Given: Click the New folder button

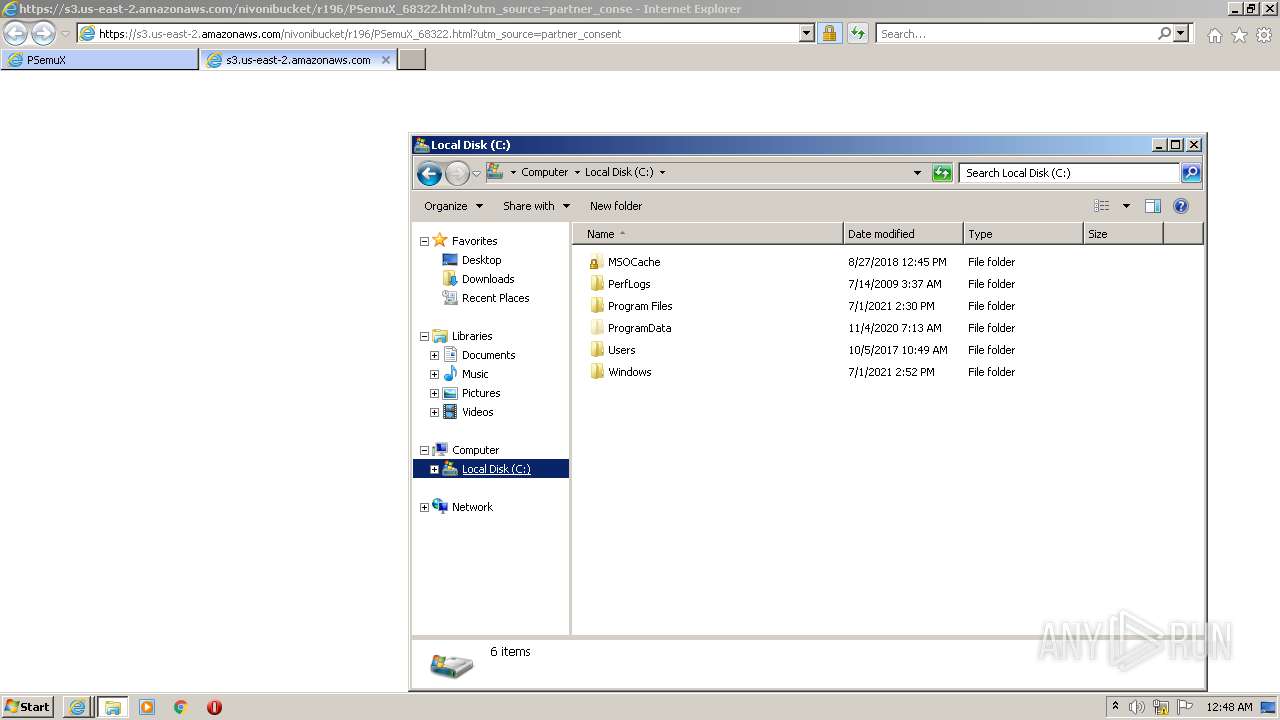Looking at the screenshot, I should [616, 206].
